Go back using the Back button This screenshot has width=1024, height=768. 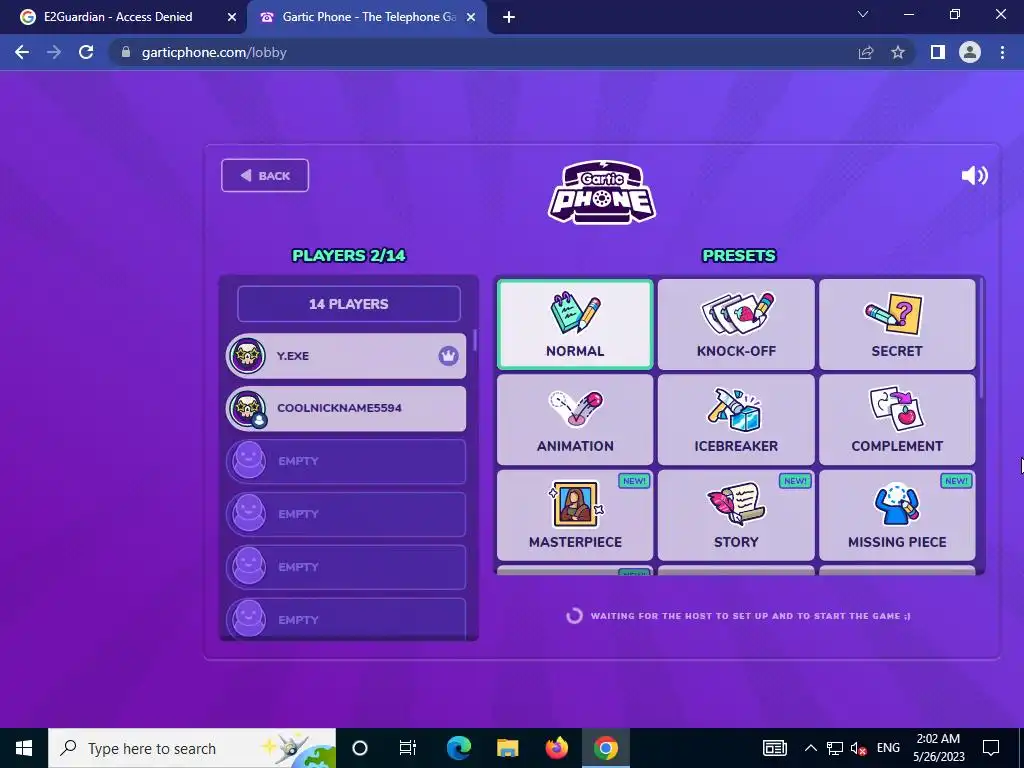pyautogui.click(x=265, y=176)
